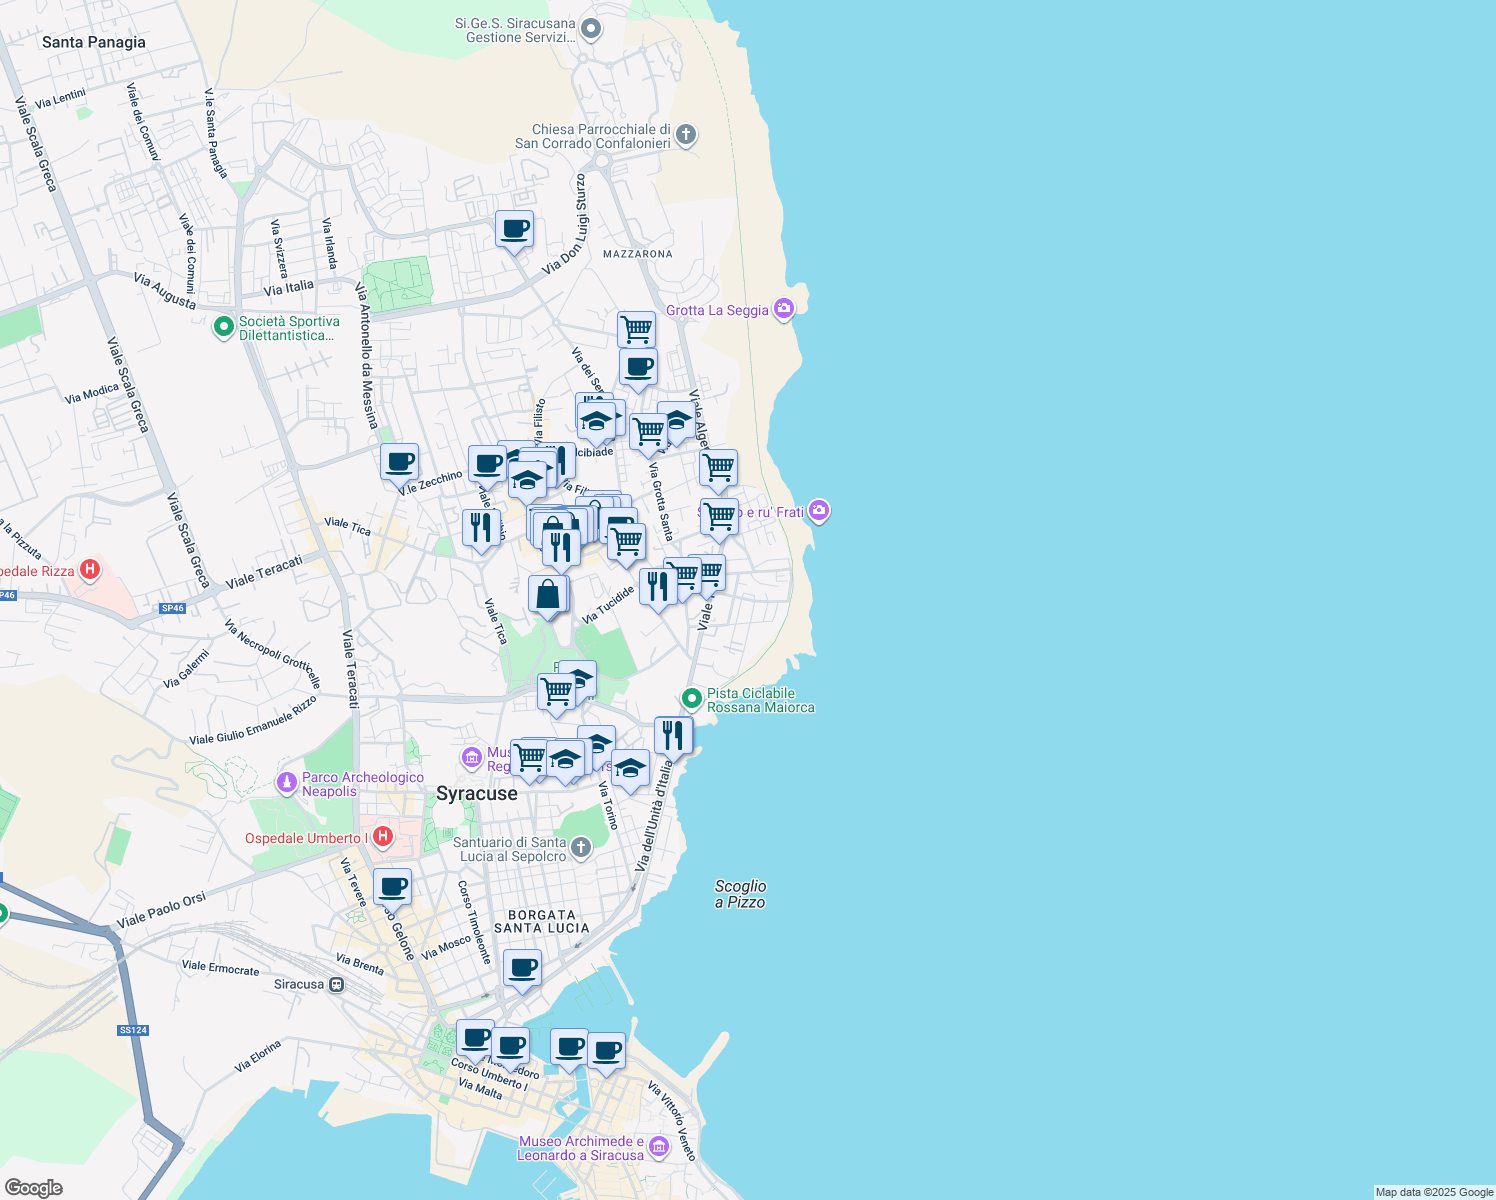1496x1200 pixels.
Task: Select restaurant marker near Pista Ciclabile Rossana Maiorca
Action: point(674,736)
